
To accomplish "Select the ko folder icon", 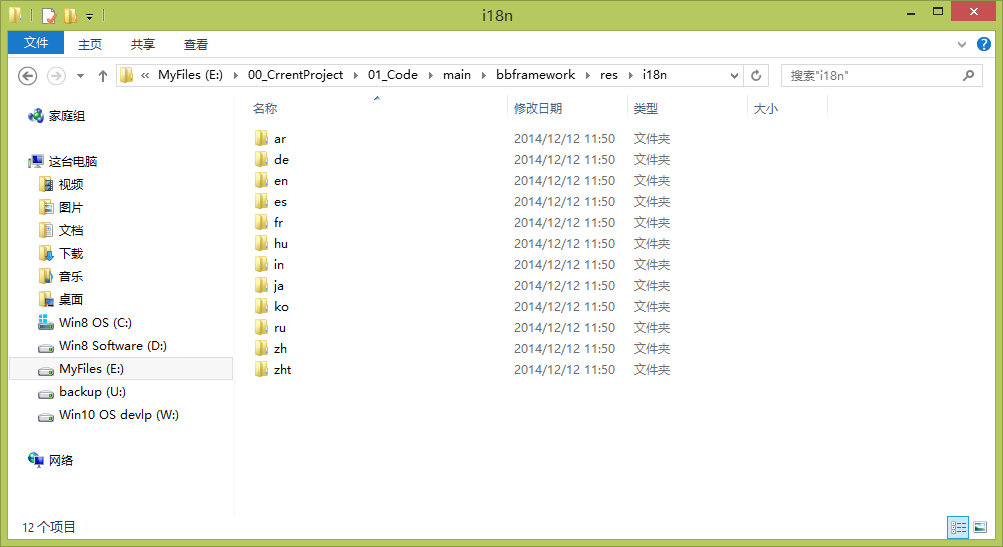I will (261, 306).
